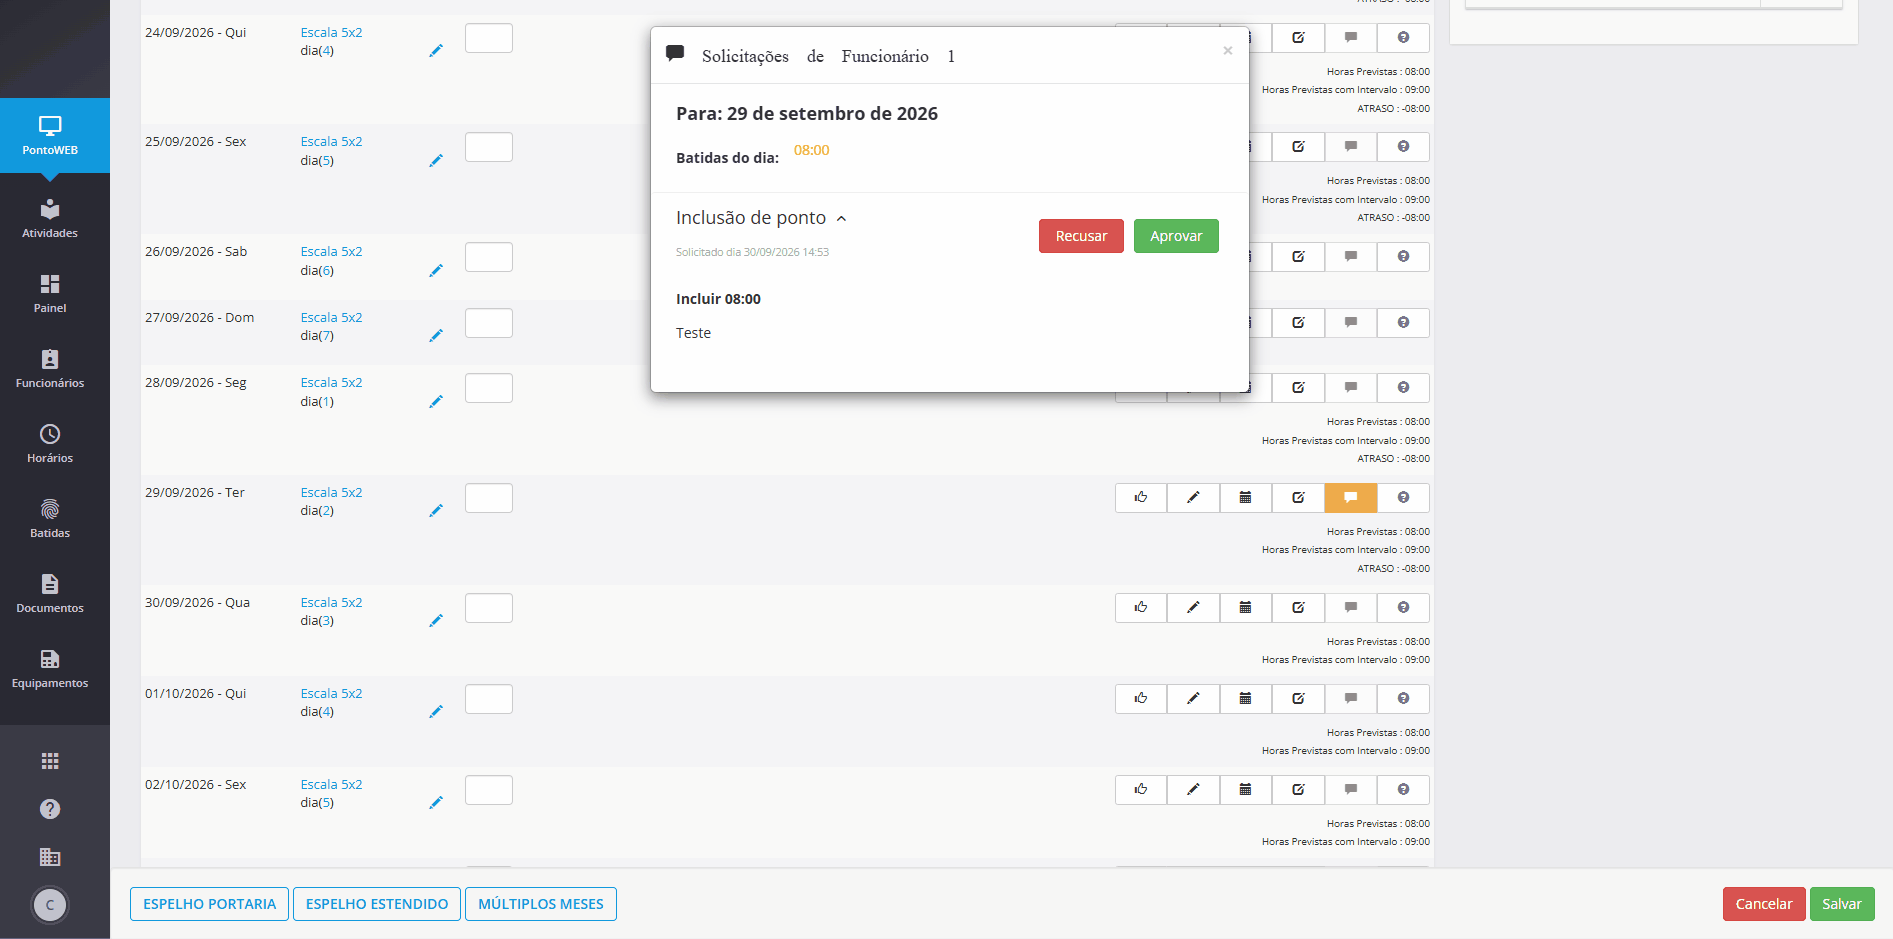Click the Salvar button

tap(1842, 904)
